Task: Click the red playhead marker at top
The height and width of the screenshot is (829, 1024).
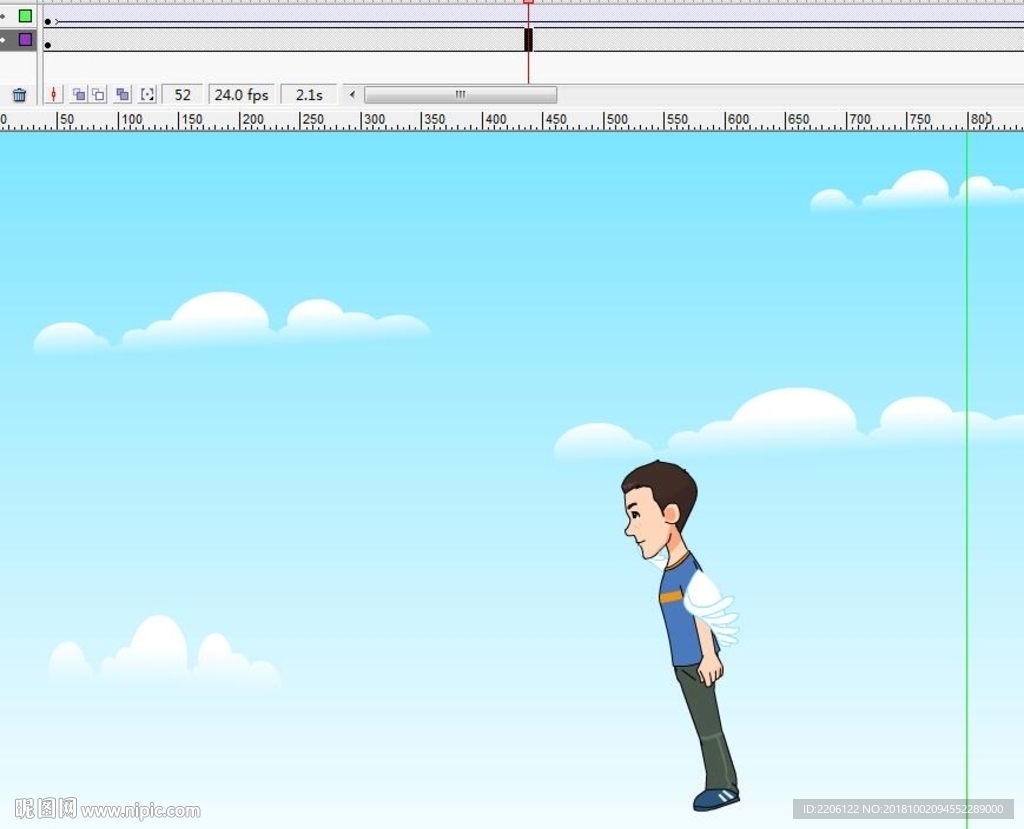Action: [x=528, y=2]
